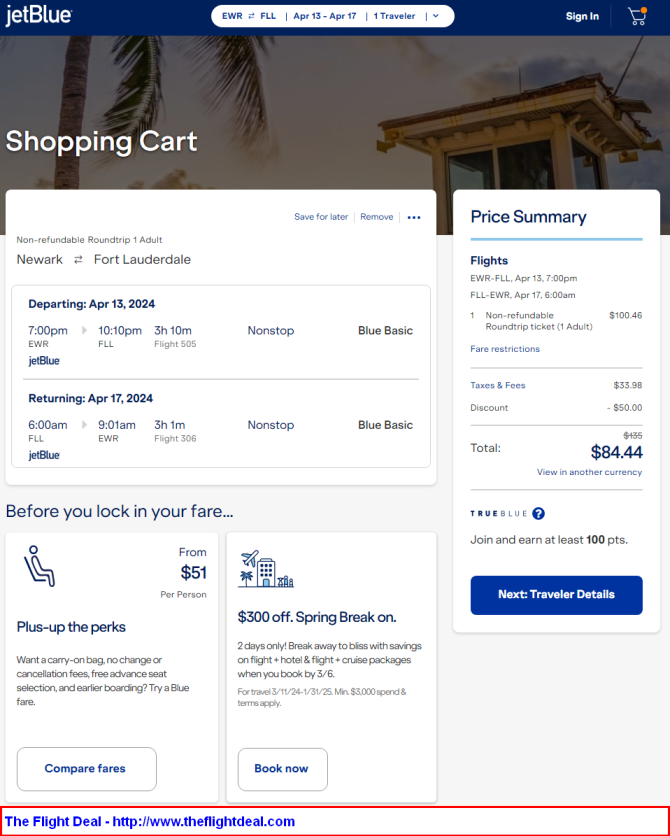Screen dimensions: 670x836
Task: Open the 1 Traveler selector
Action: tap(394, 16)
